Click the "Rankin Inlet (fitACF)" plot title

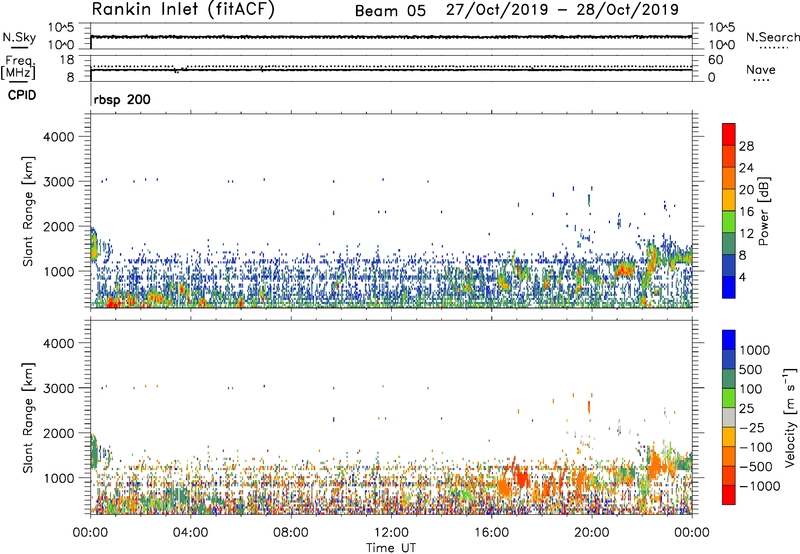pos(183,9)
